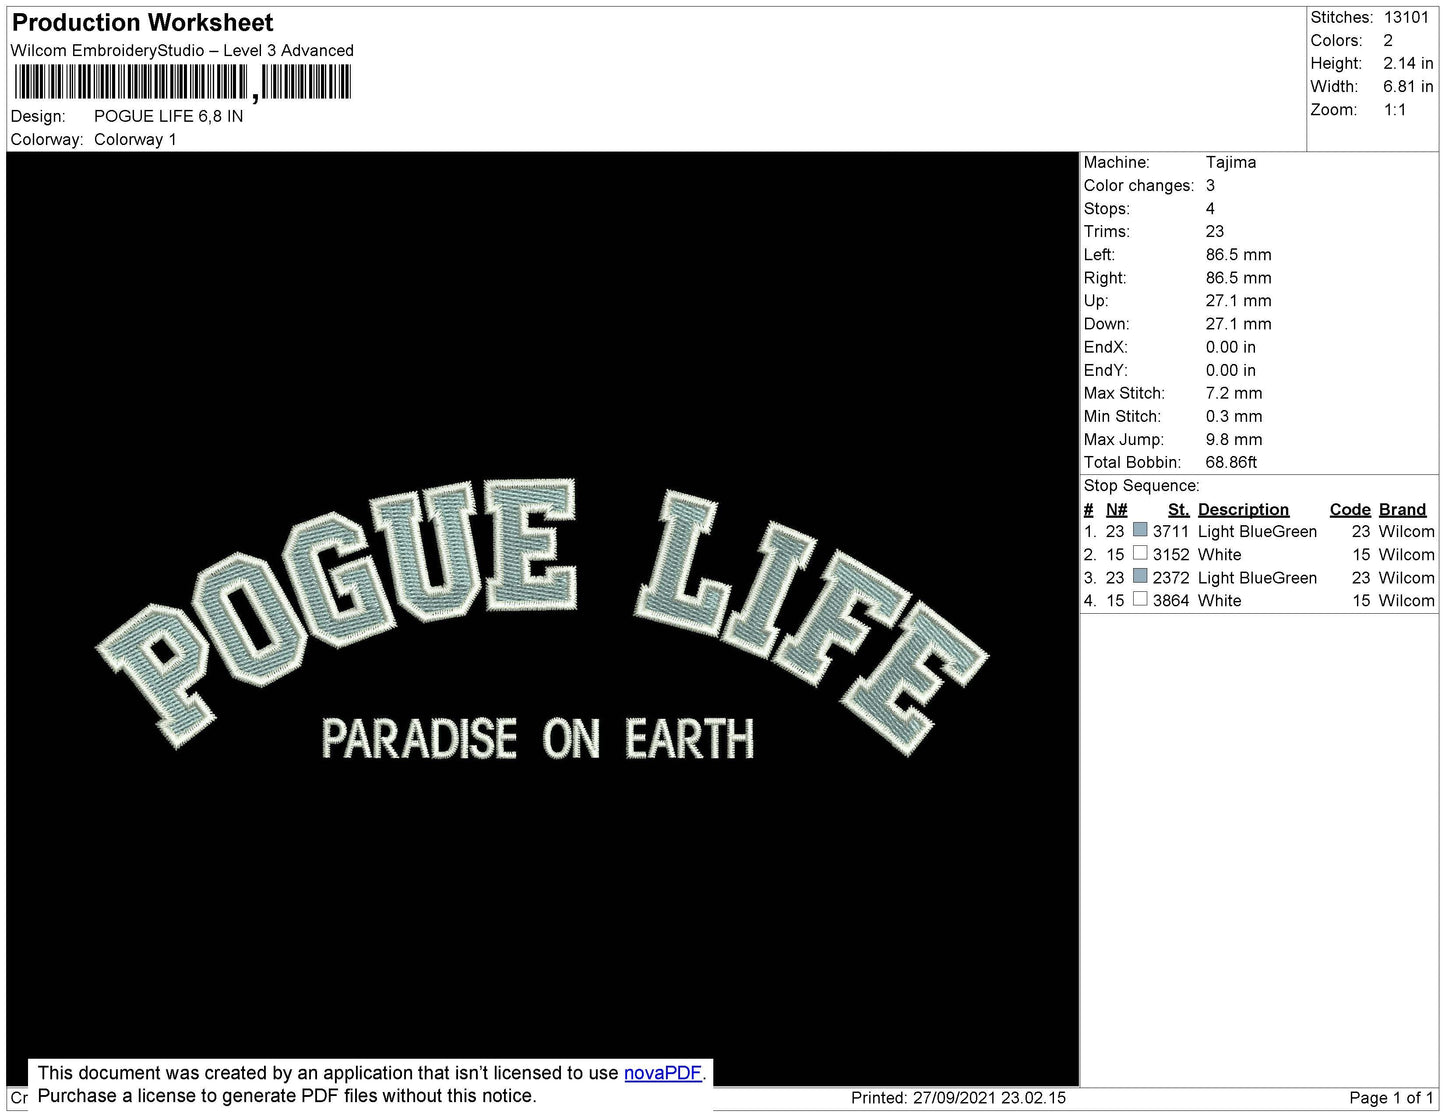This screenshot has height=1117, width=1445.
Task: Select stitch count '3152' in stop row 2
Action: (x=1171, y=555)
